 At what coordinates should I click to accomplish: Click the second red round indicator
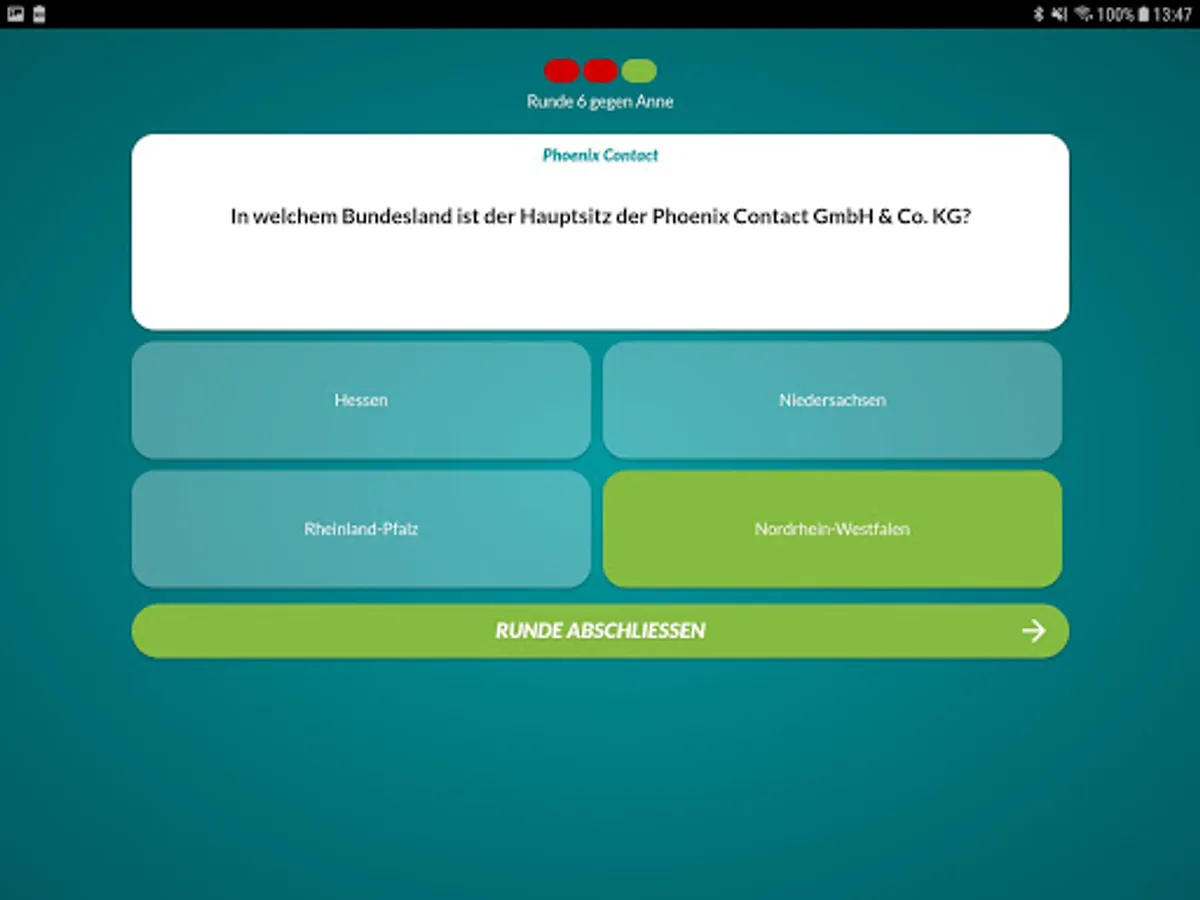600,71
